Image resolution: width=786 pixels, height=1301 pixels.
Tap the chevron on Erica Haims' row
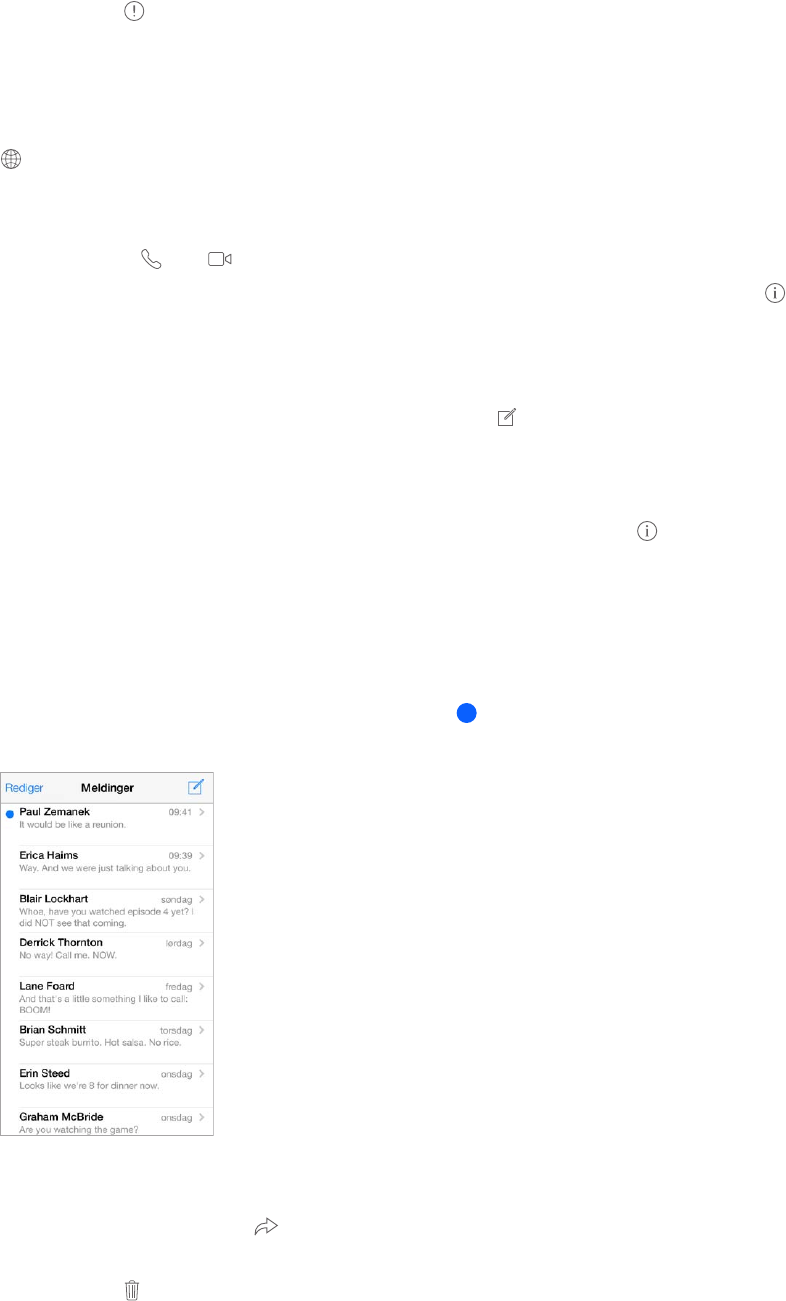tap(202, 856)
